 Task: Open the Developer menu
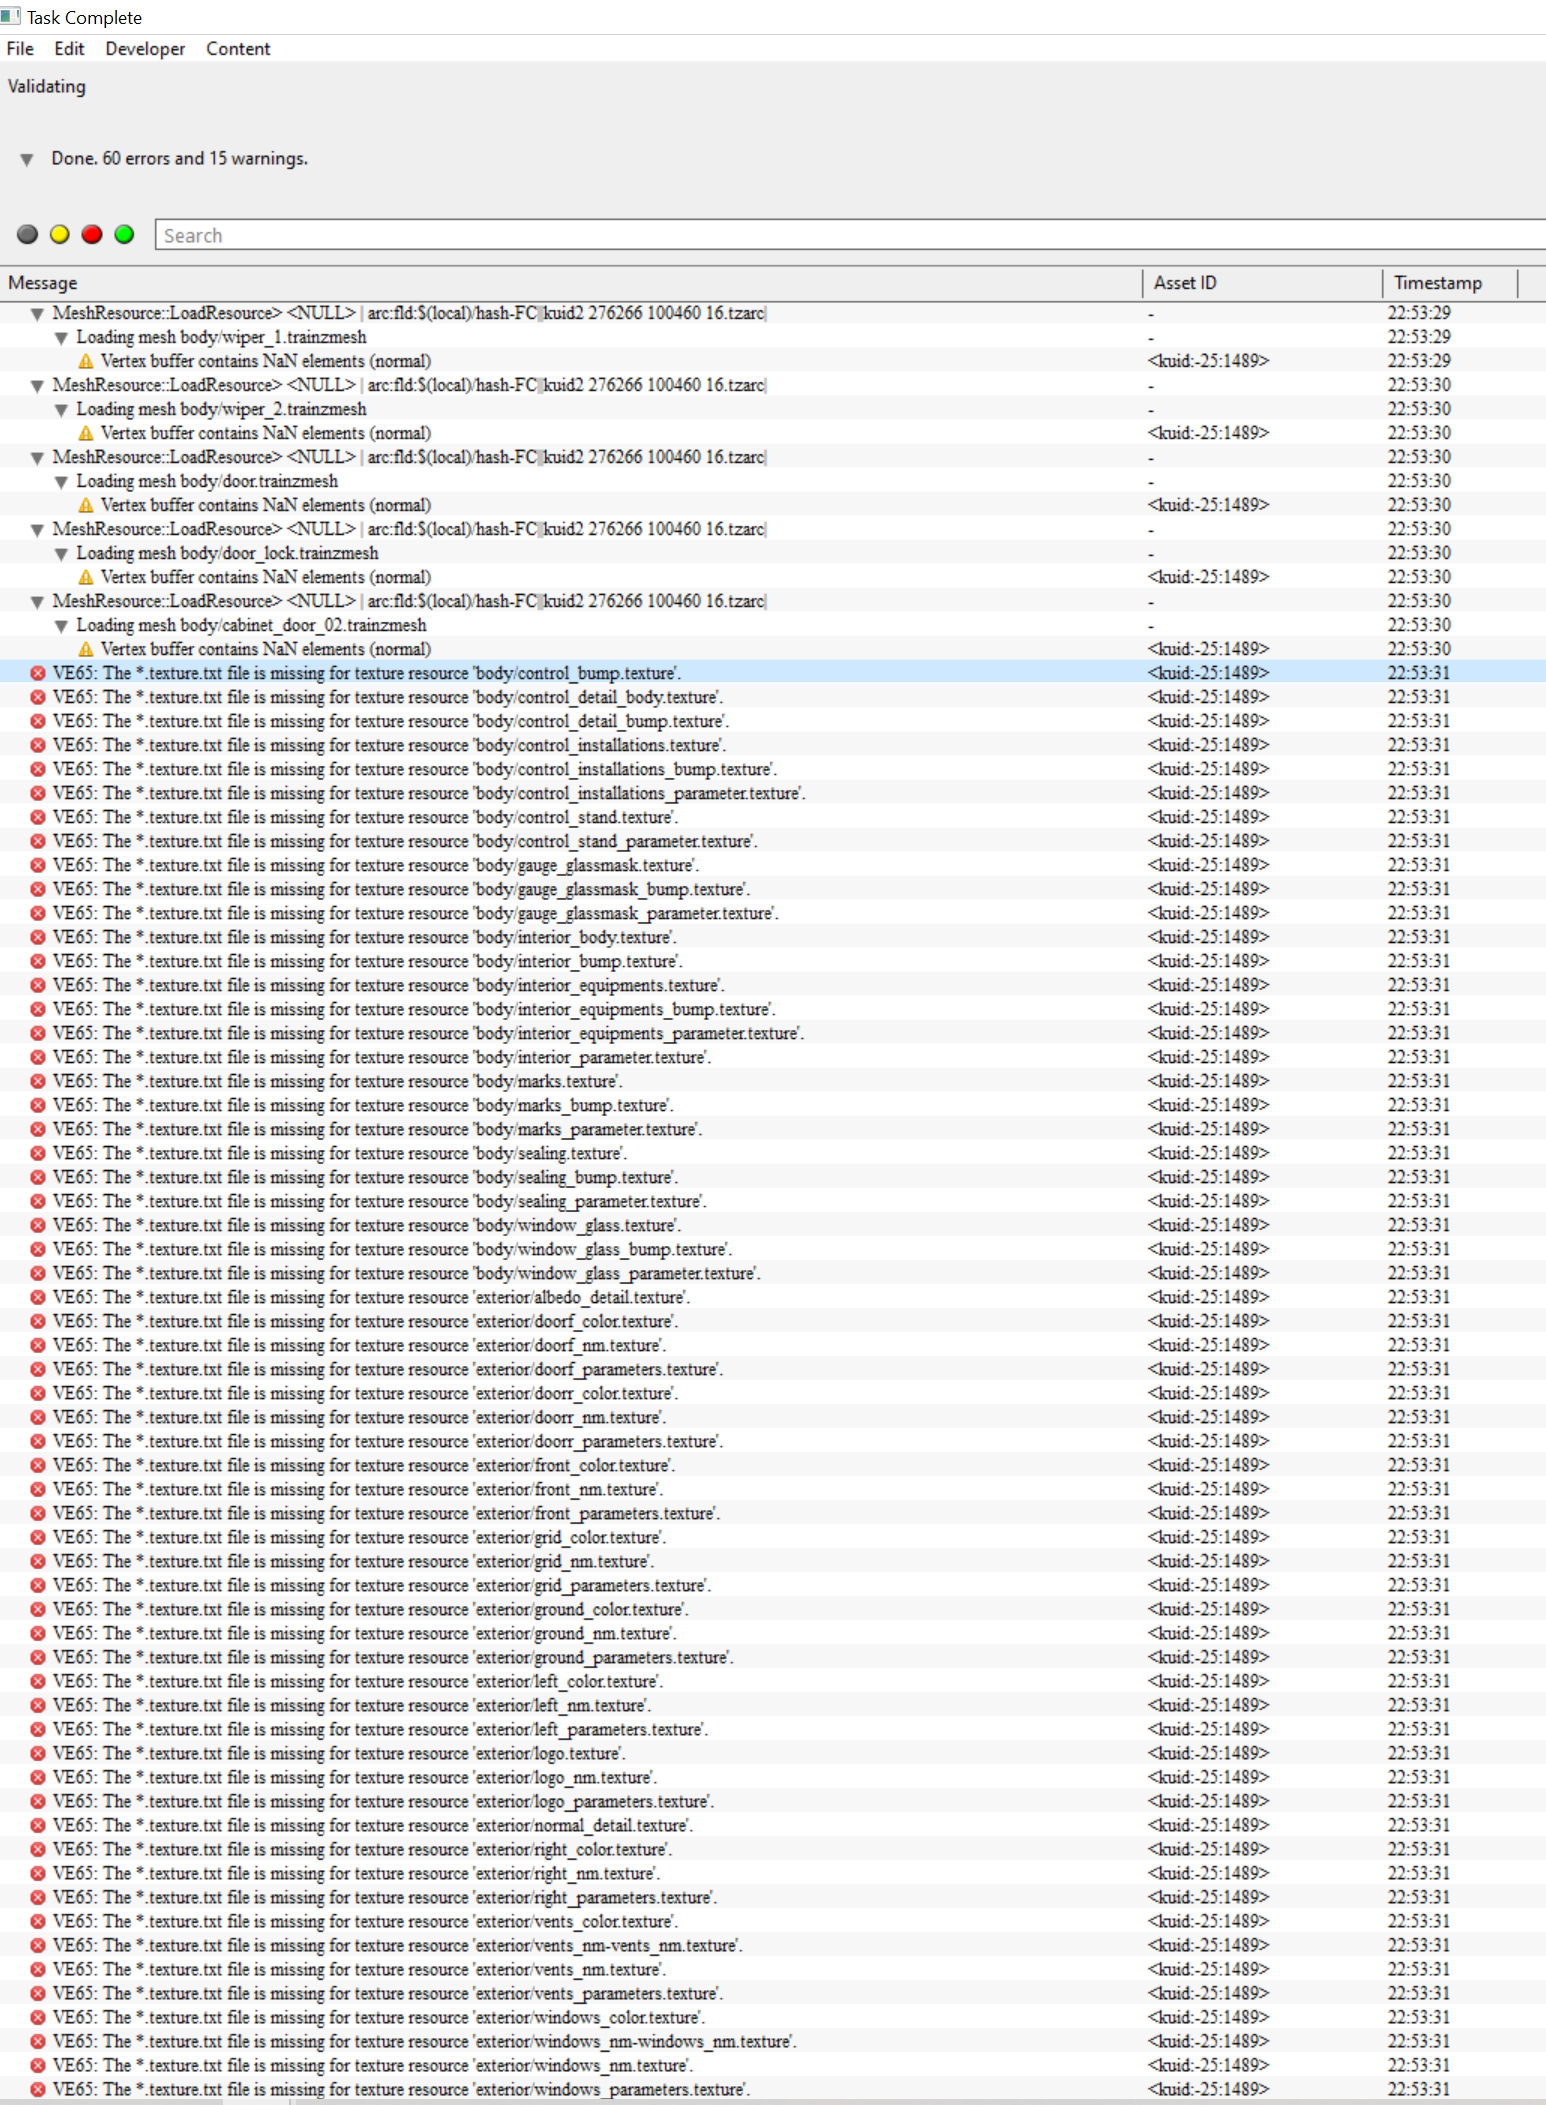click(145, 48)
